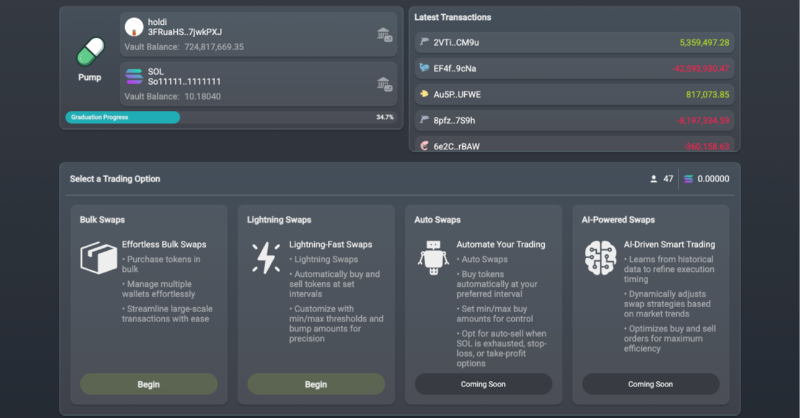This screenshot has height=418, width=800.
Task: Begin Lightning Swaps
Action: pos(316,384)
